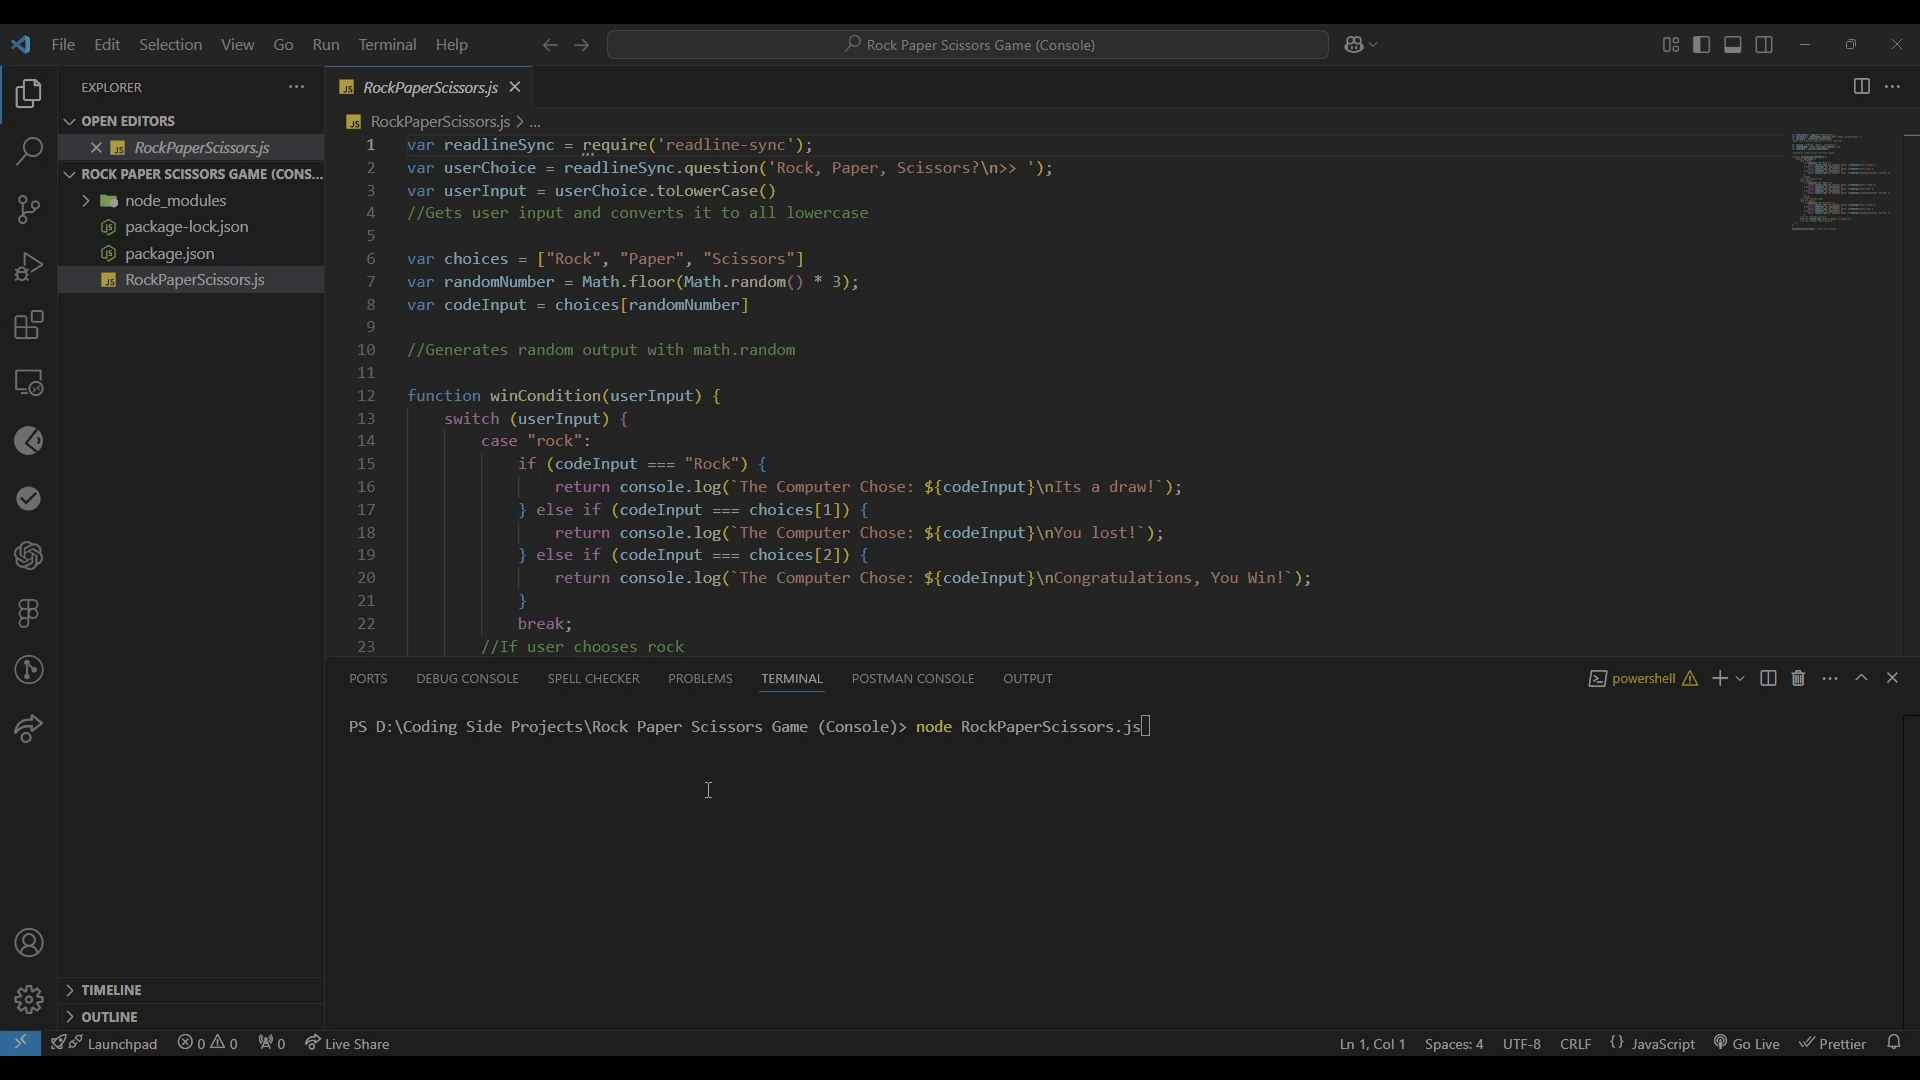Toggle the primary side bar layout button
Image resolution: width=1920 pixels, height=1080 pixels.
coord(1701,45)
